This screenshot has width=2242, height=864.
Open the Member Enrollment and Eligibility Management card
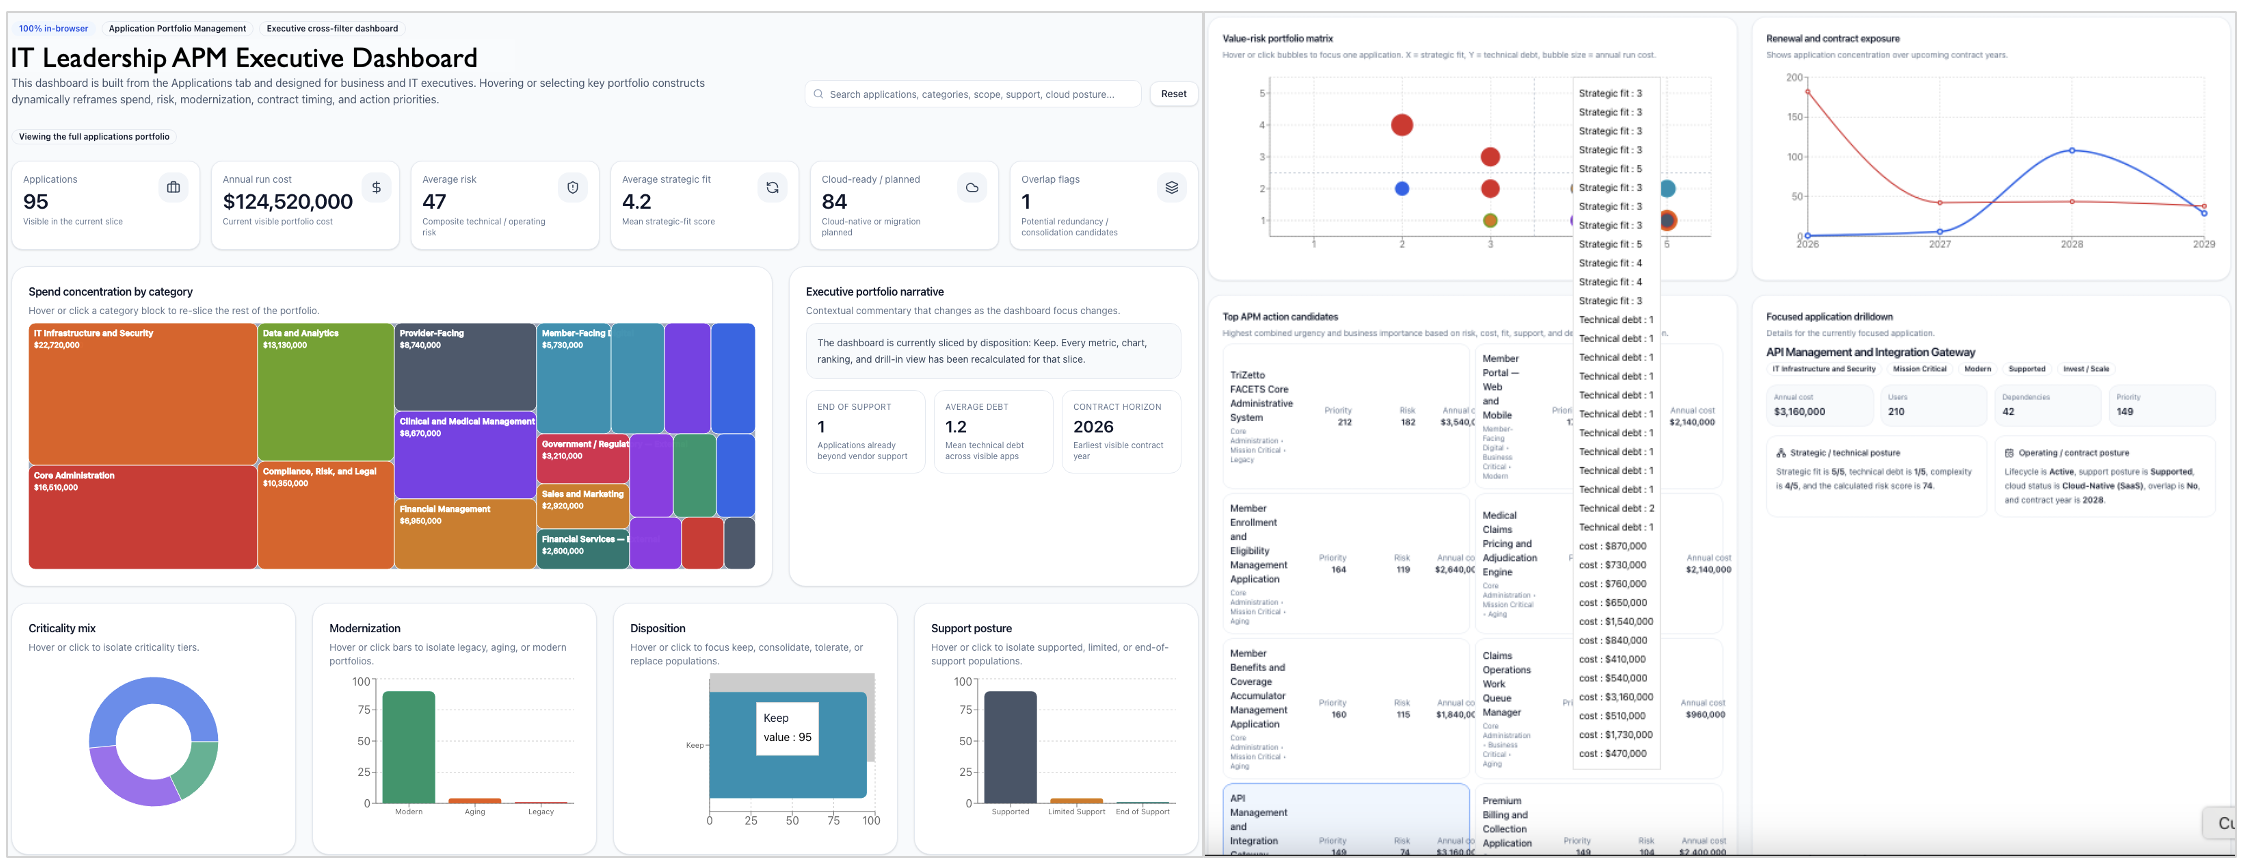(1346, 563)
